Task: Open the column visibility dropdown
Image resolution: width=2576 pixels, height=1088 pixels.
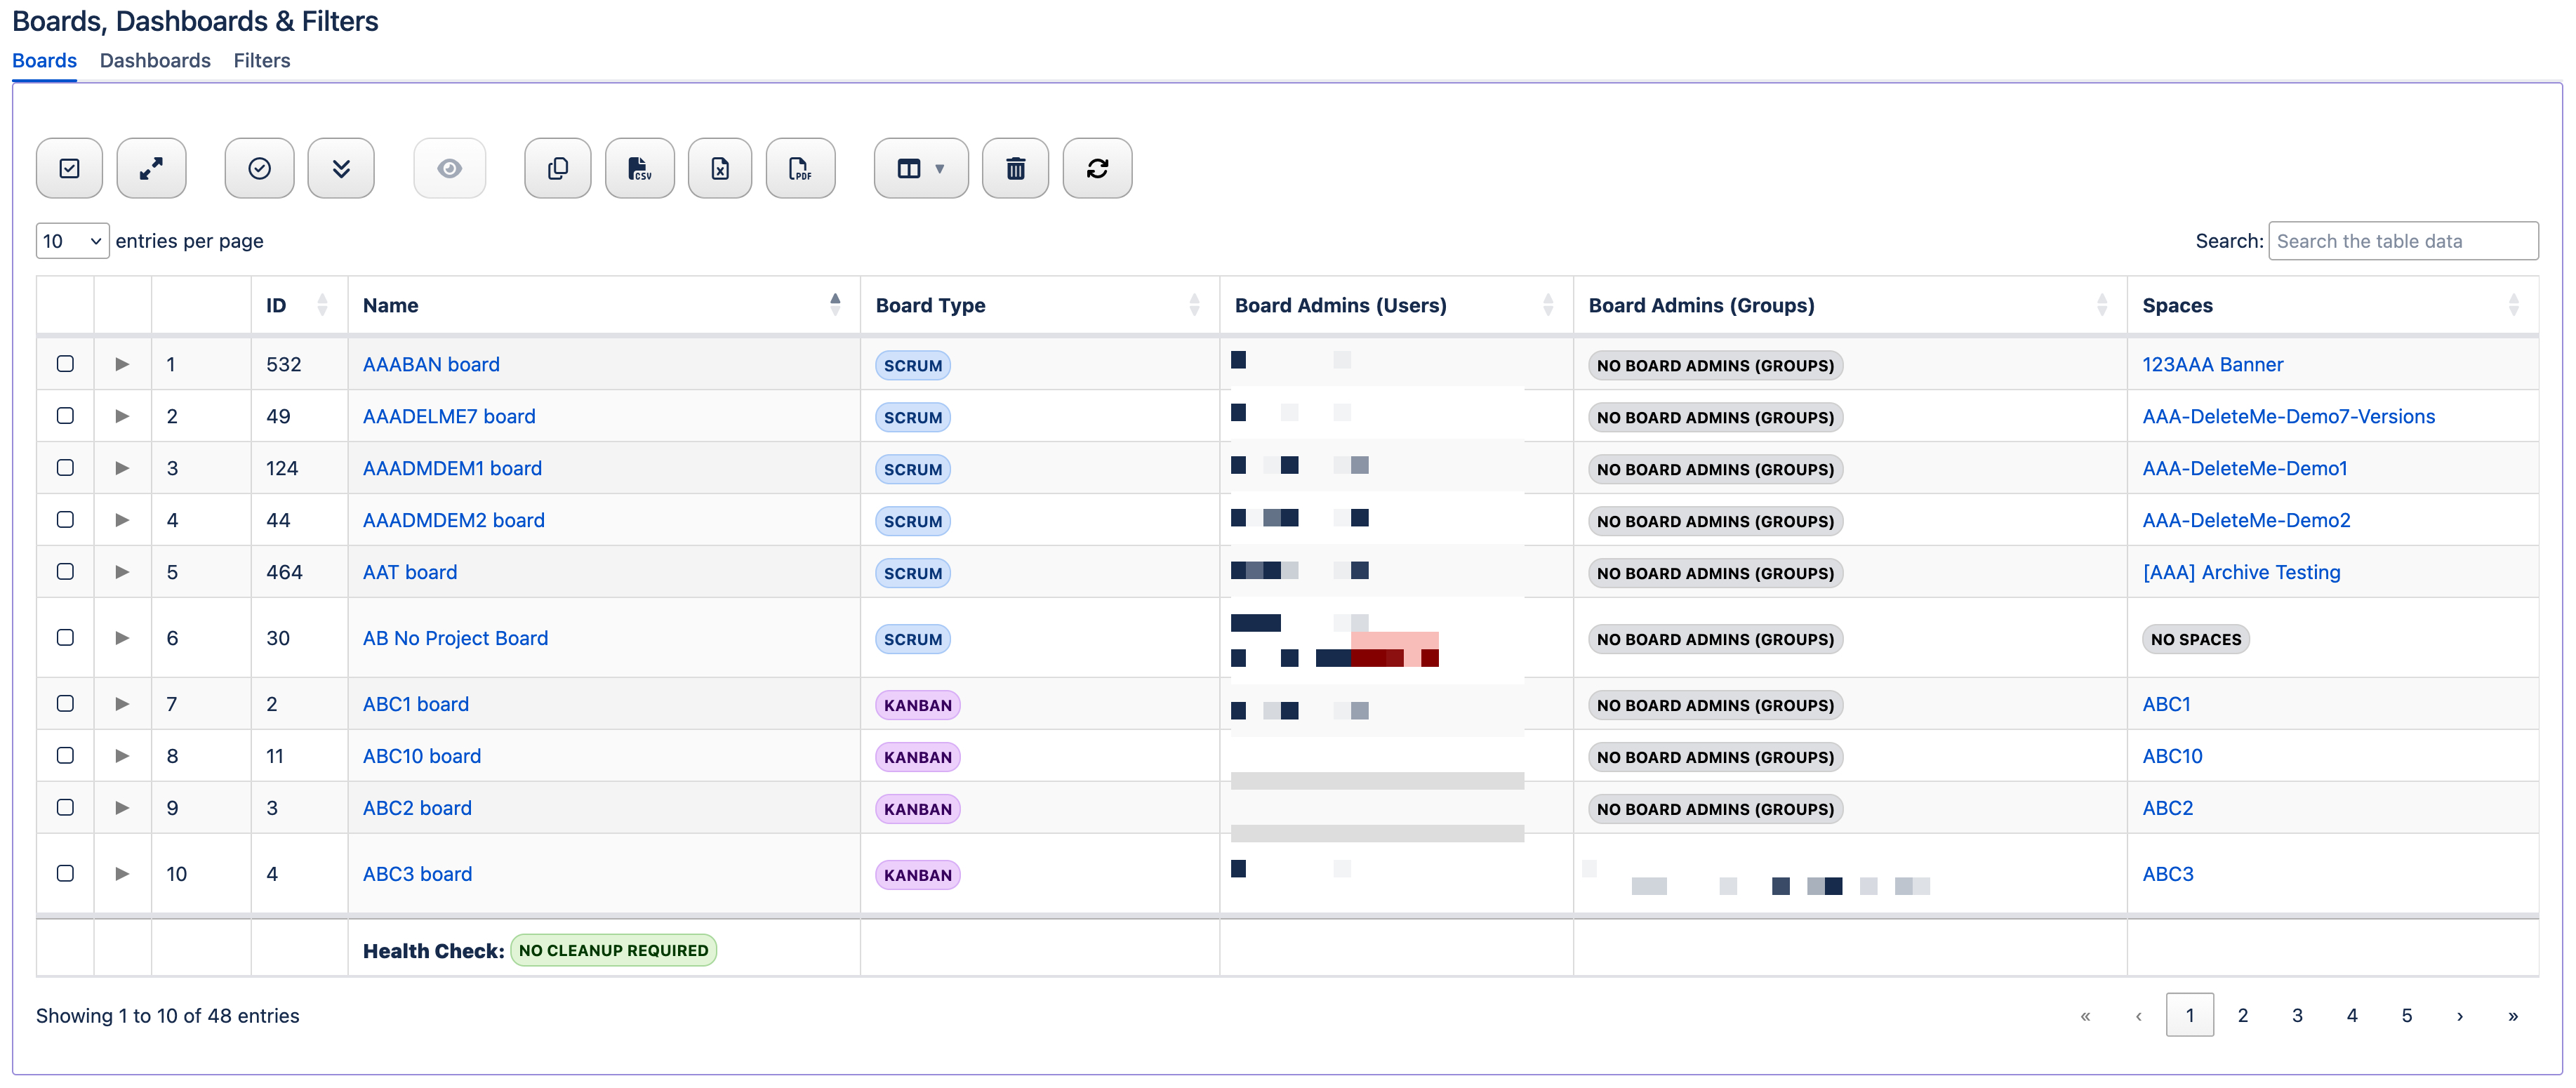Action: click(920, 168)
